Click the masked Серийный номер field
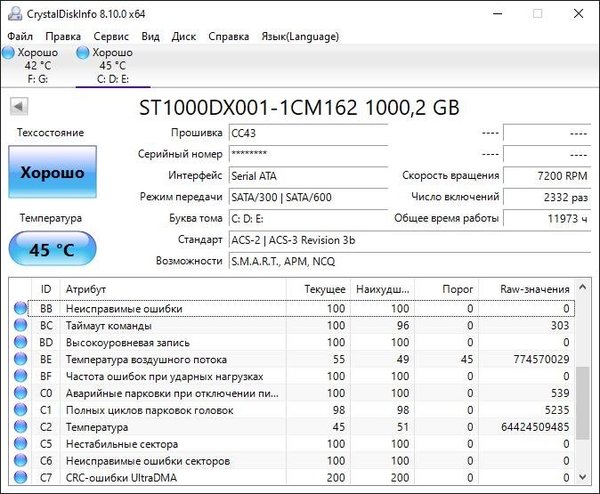This screenshot has height=494, width=600. pos(308,154)
